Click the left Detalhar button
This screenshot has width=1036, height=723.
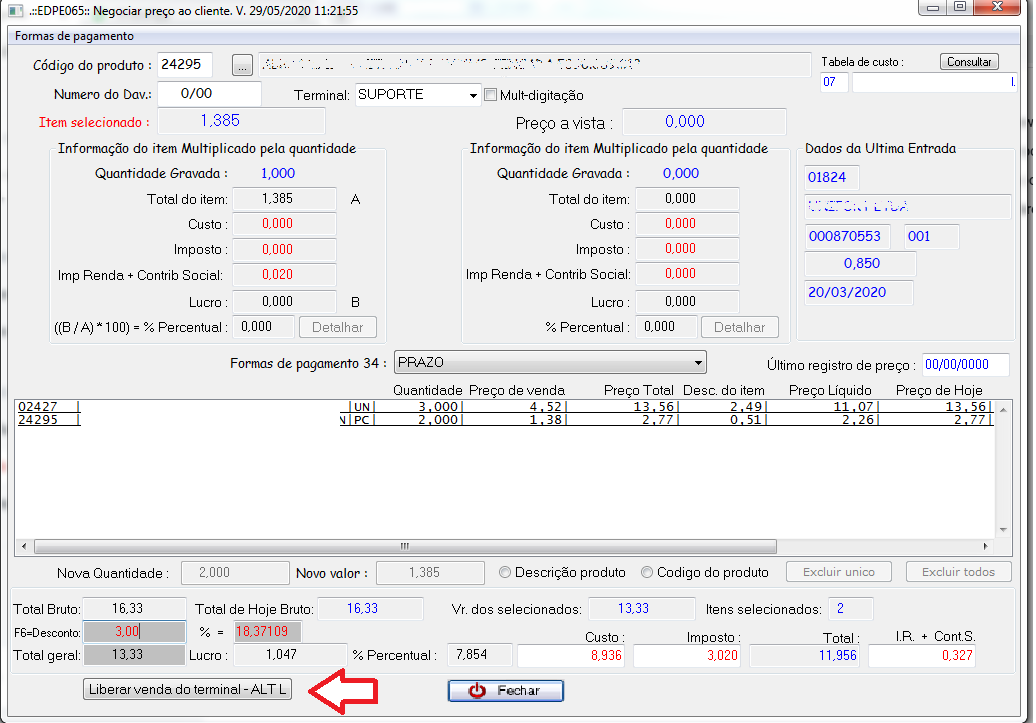tap(338, 327)
